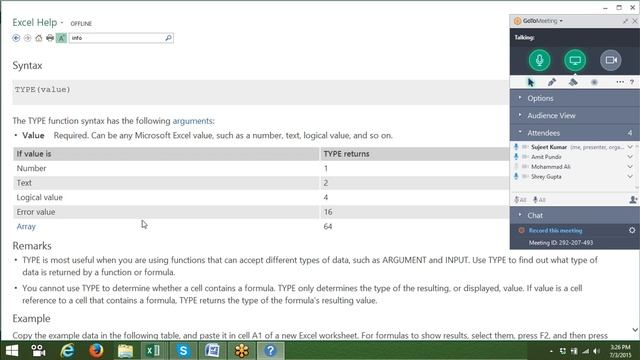Select the arrow pointer drawing tool
Viewport: 640px width, 360px height.
pyautogui.click(x=531, y=82)
